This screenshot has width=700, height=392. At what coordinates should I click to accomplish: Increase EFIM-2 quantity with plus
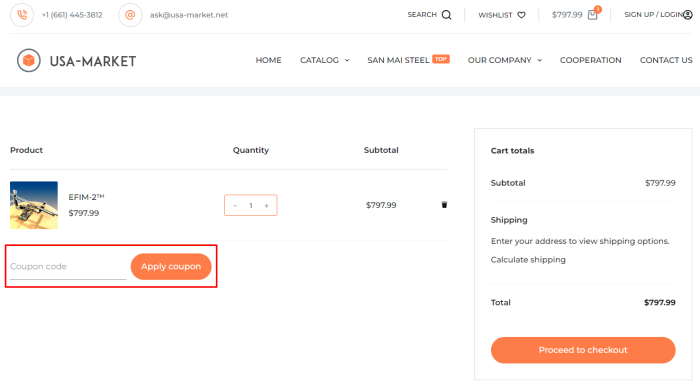pyautogui.click(x=267, y=205)
